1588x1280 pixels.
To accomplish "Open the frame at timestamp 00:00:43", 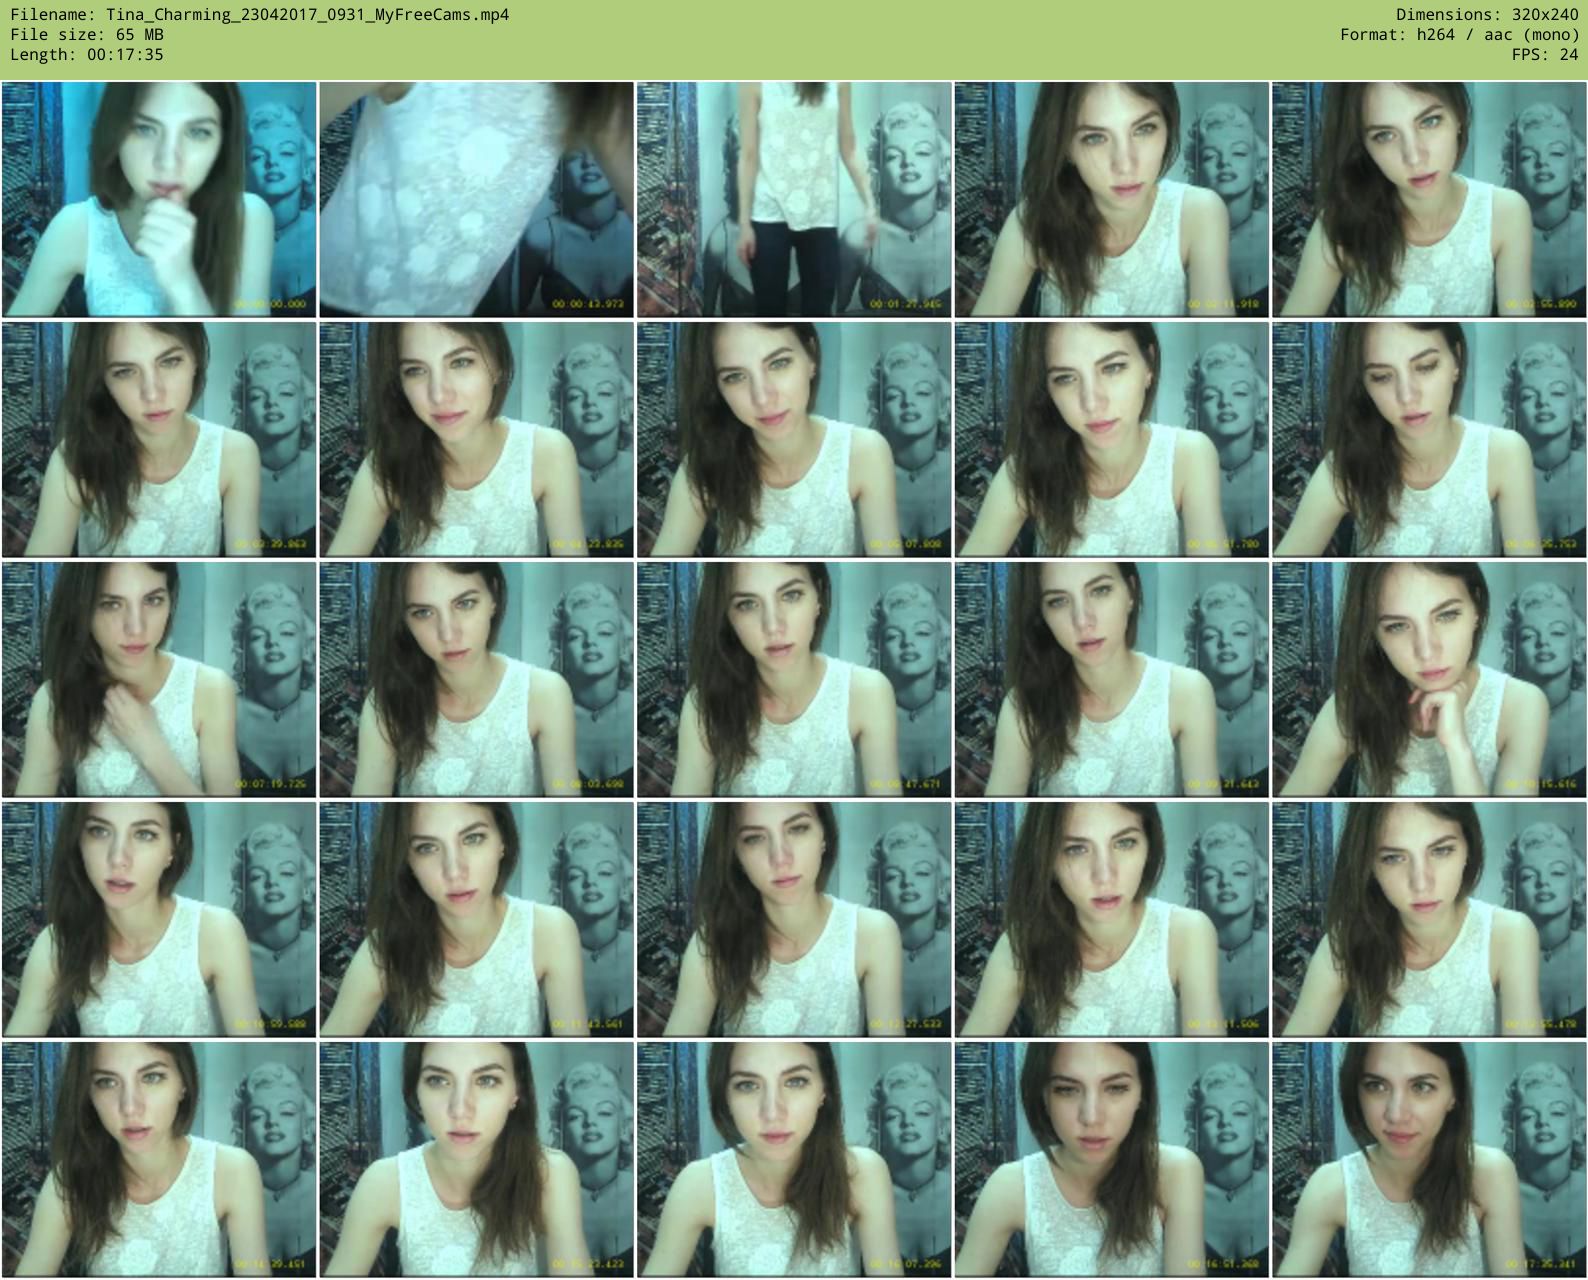I will 476,199.
